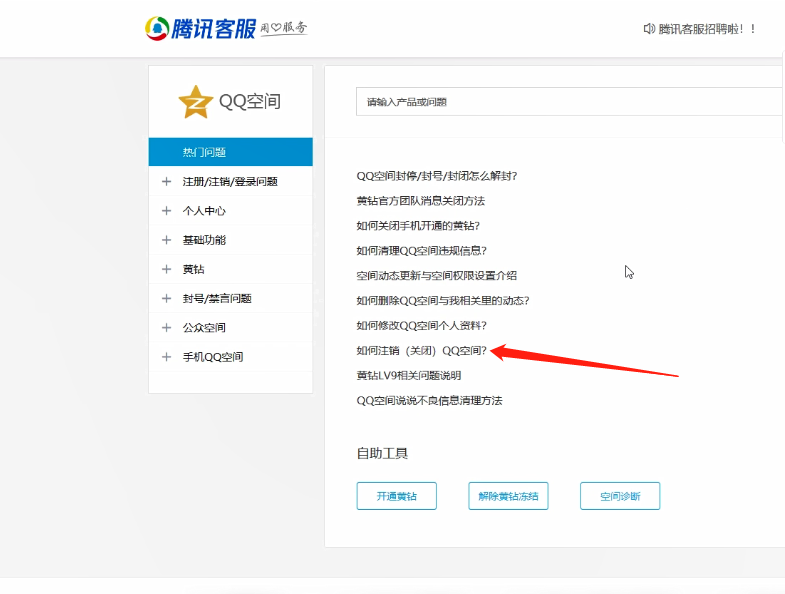
Task: Open 如何修改QQ空间个人资料 question
Action: [x=422, y=326]
